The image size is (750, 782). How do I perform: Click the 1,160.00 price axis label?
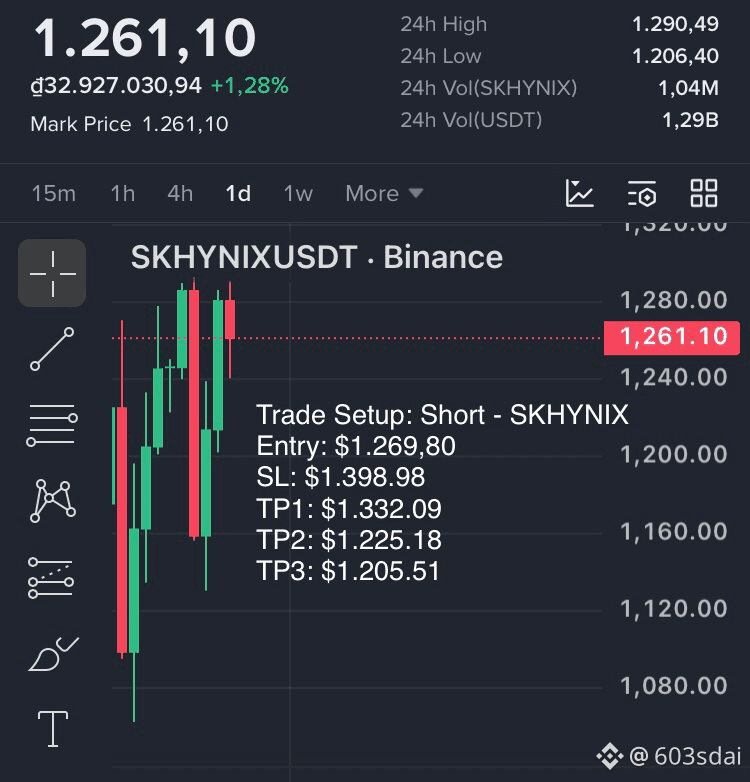point(674,532)
